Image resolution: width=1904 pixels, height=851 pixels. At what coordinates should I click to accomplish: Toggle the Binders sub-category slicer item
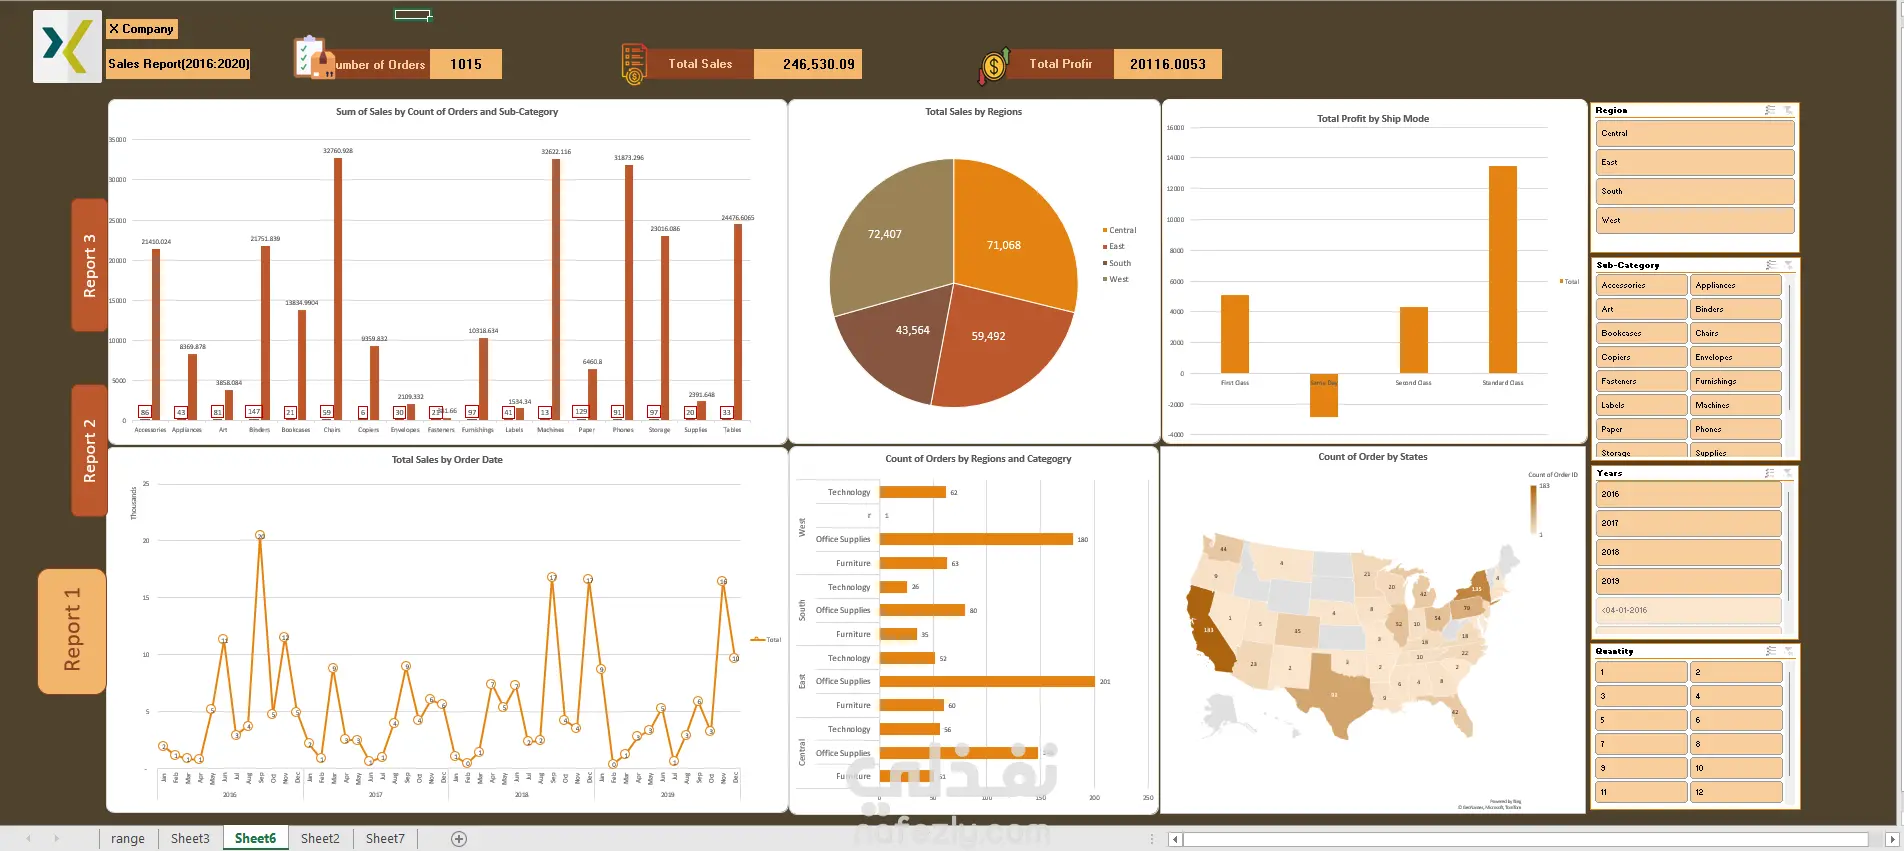click(x=1737, y=309)
